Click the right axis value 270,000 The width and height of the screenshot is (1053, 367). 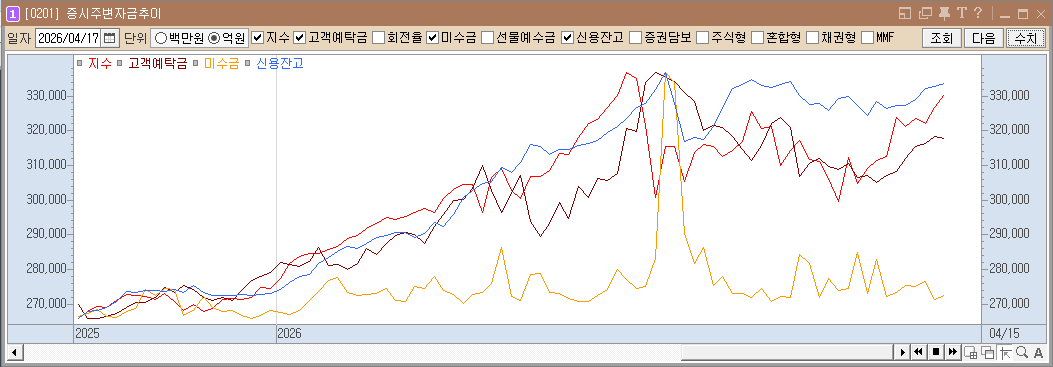1009,304
